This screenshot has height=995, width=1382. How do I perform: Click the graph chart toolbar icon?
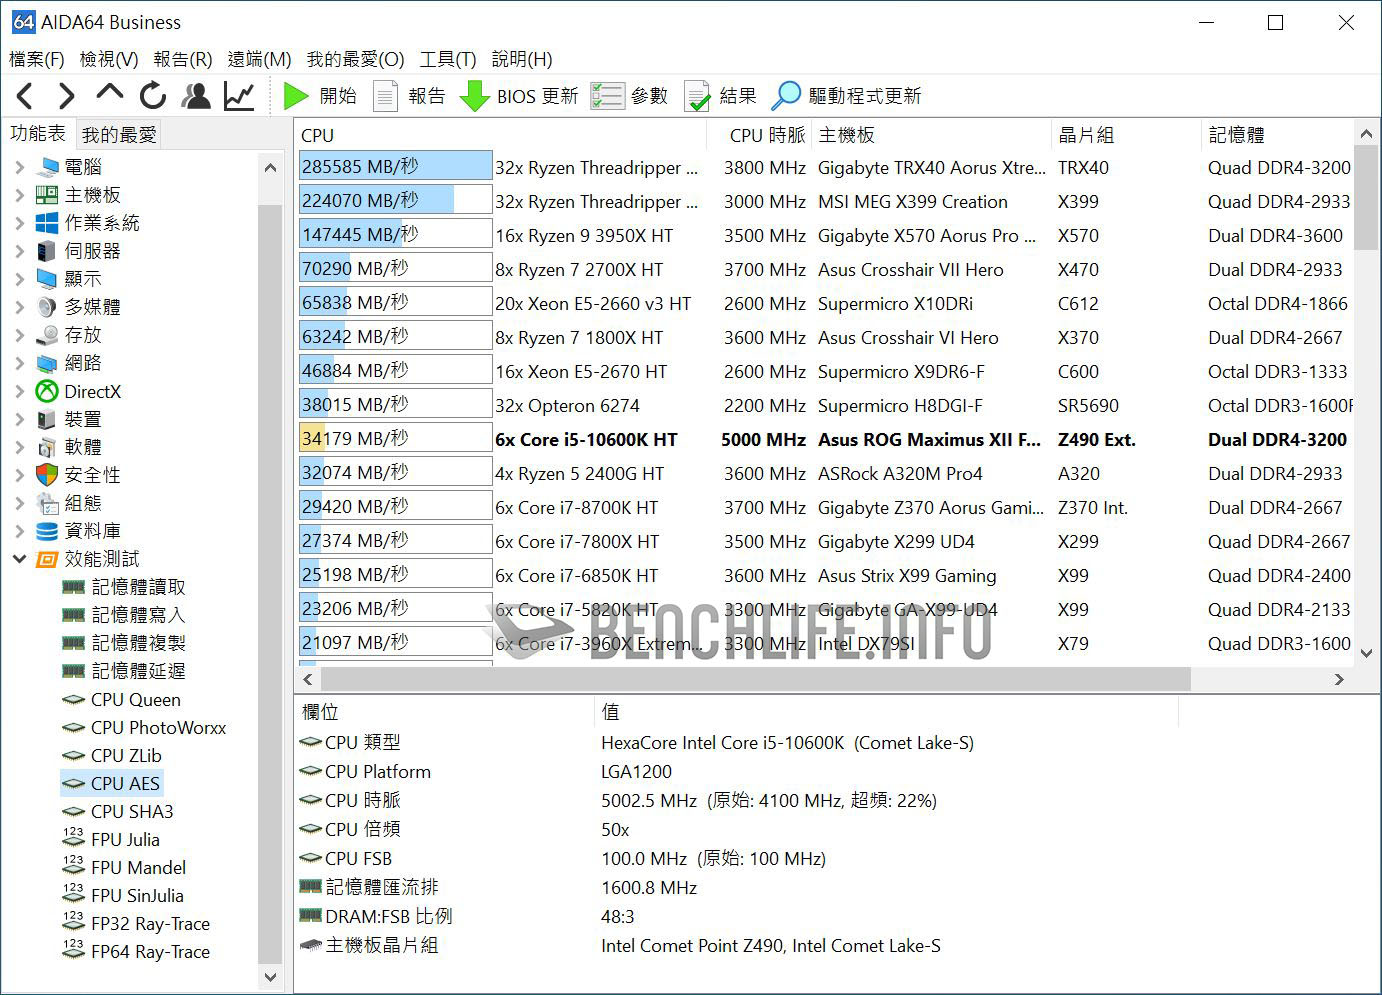click(x=239, y=96)
